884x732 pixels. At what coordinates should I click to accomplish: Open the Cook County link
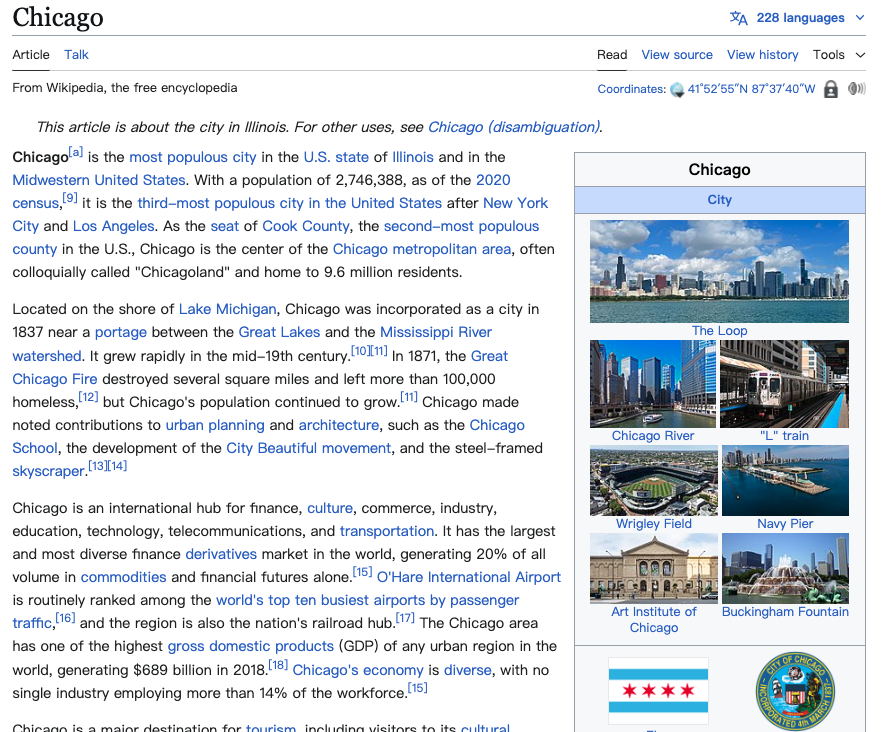click(x=306, y=226)
